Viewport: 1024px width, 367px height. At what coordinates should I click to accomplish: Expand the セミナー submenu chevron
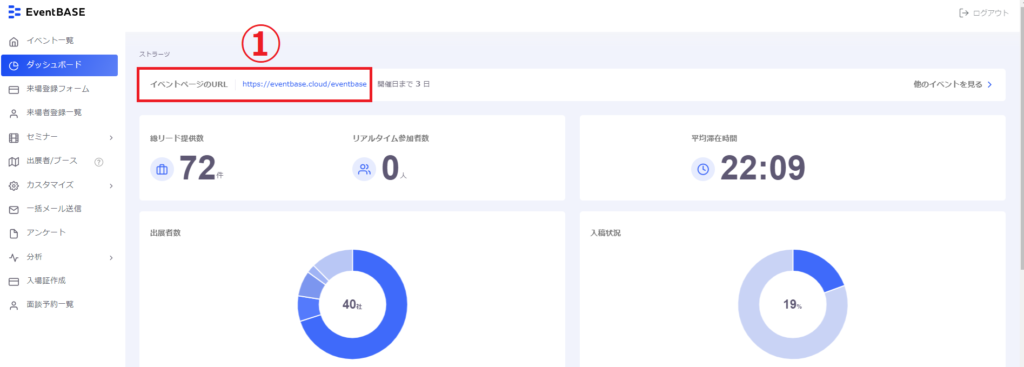[111, 138]
